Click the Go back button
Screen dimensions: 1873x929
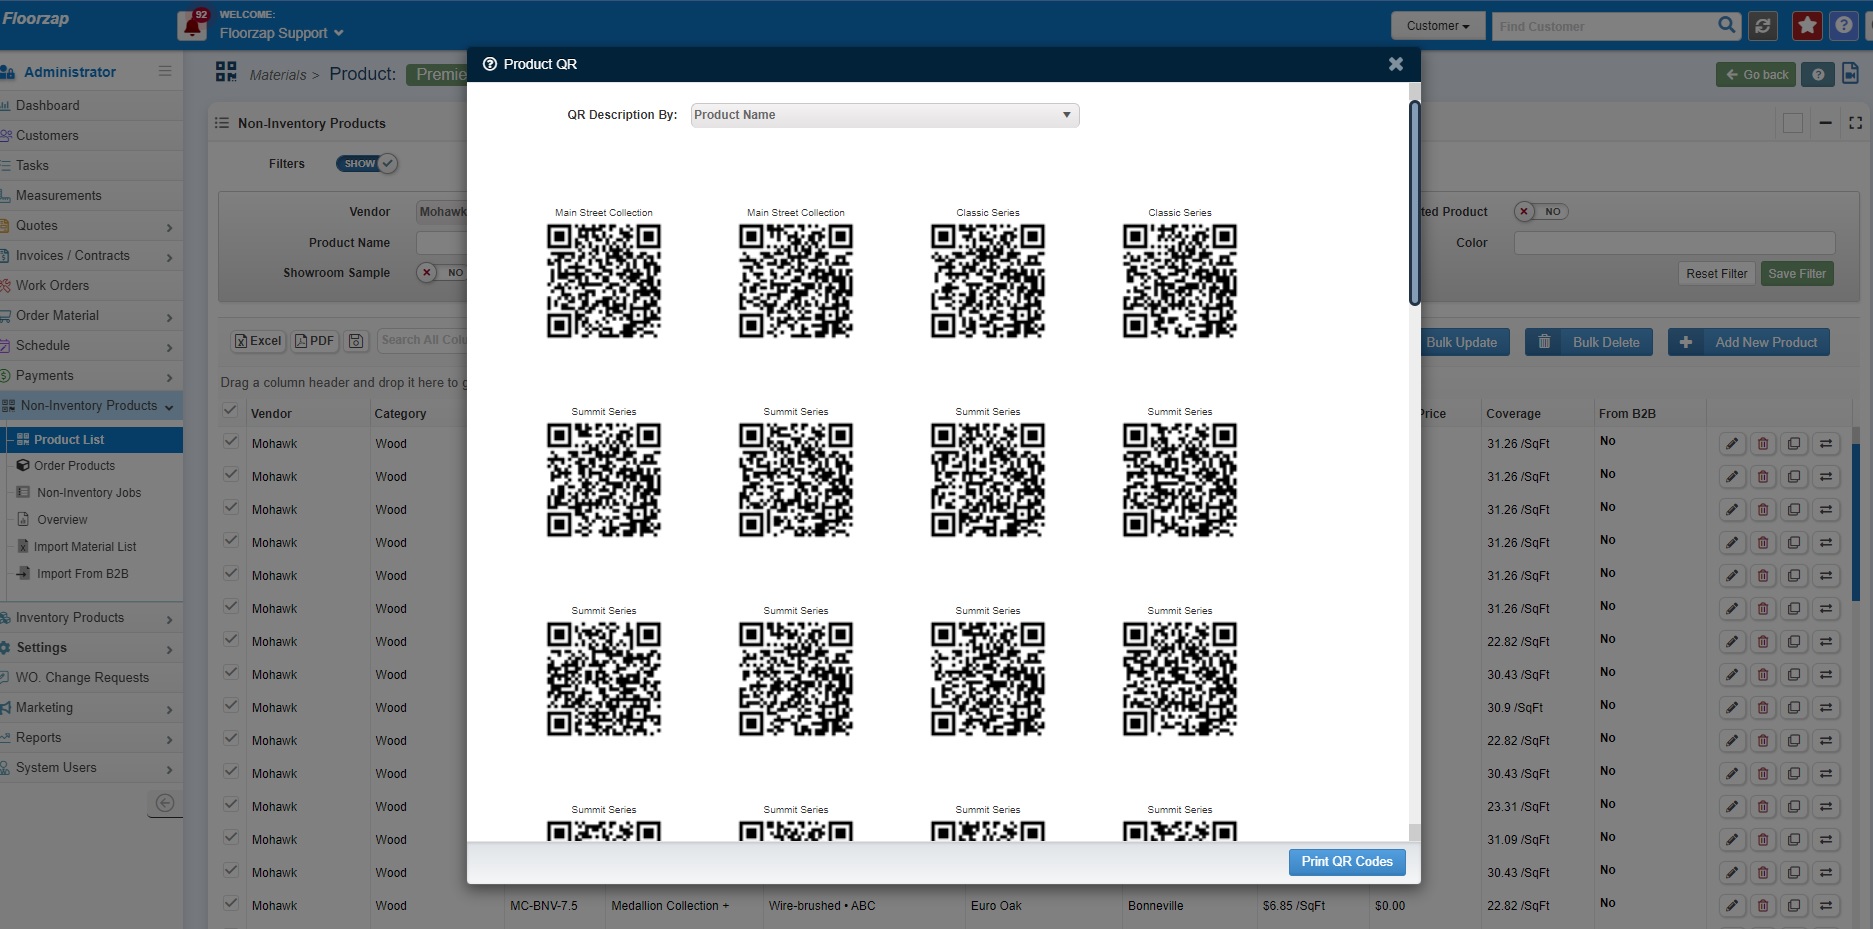(x=1756, y=75)
